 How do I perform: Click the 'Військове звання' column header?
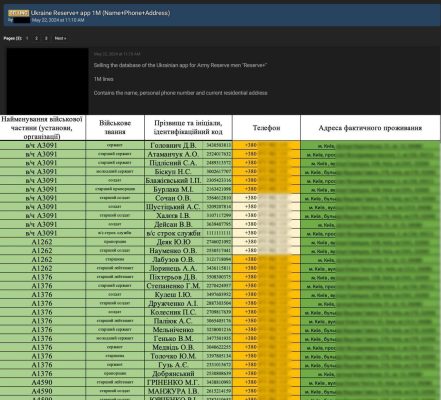(x=115, y=128)
